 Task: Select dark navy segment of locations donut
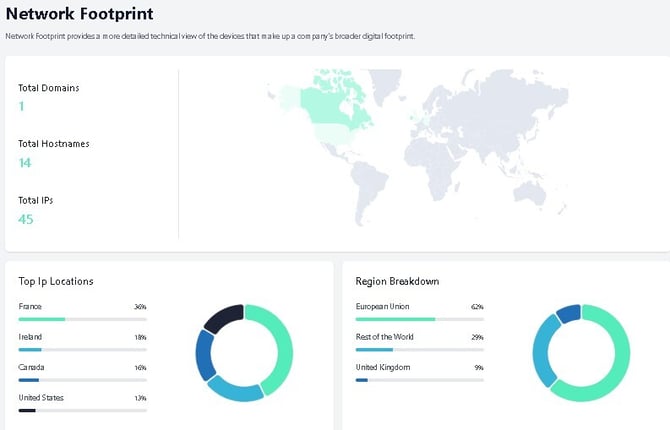tap(222, 318)
